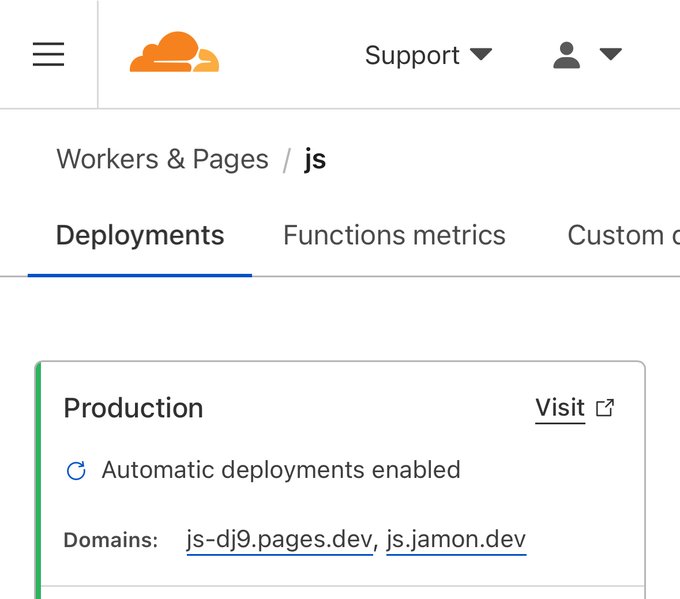Click the js project breadcrumb
Screen dimensions: 680x599
[x=315, y=159]
